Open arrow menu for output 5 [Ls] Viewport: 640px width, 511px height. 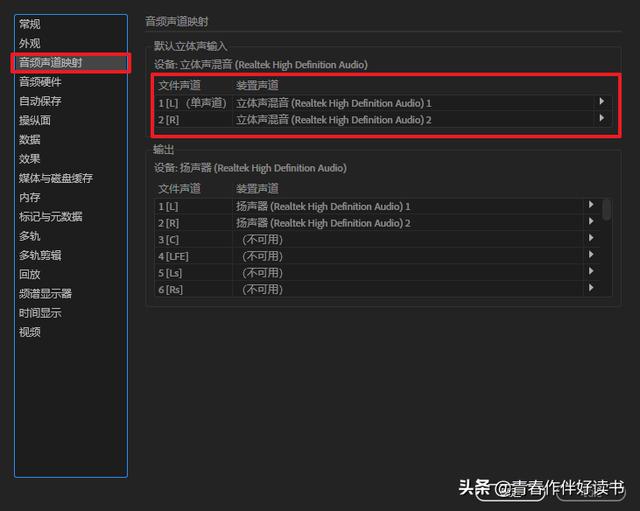tap(591, 271)
